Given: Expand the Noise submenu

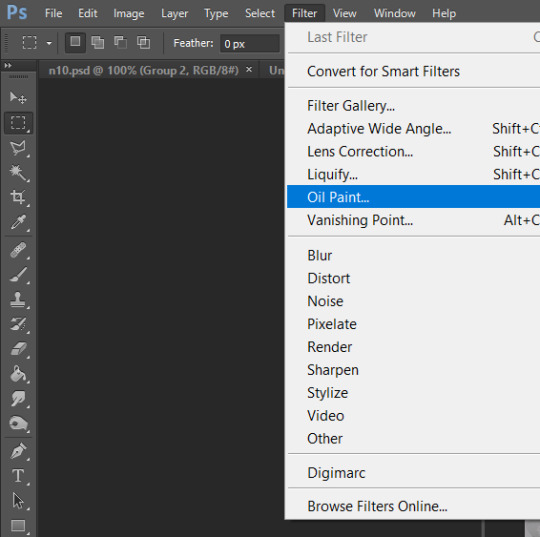Looking at the screenshot, I should [413, 301].
